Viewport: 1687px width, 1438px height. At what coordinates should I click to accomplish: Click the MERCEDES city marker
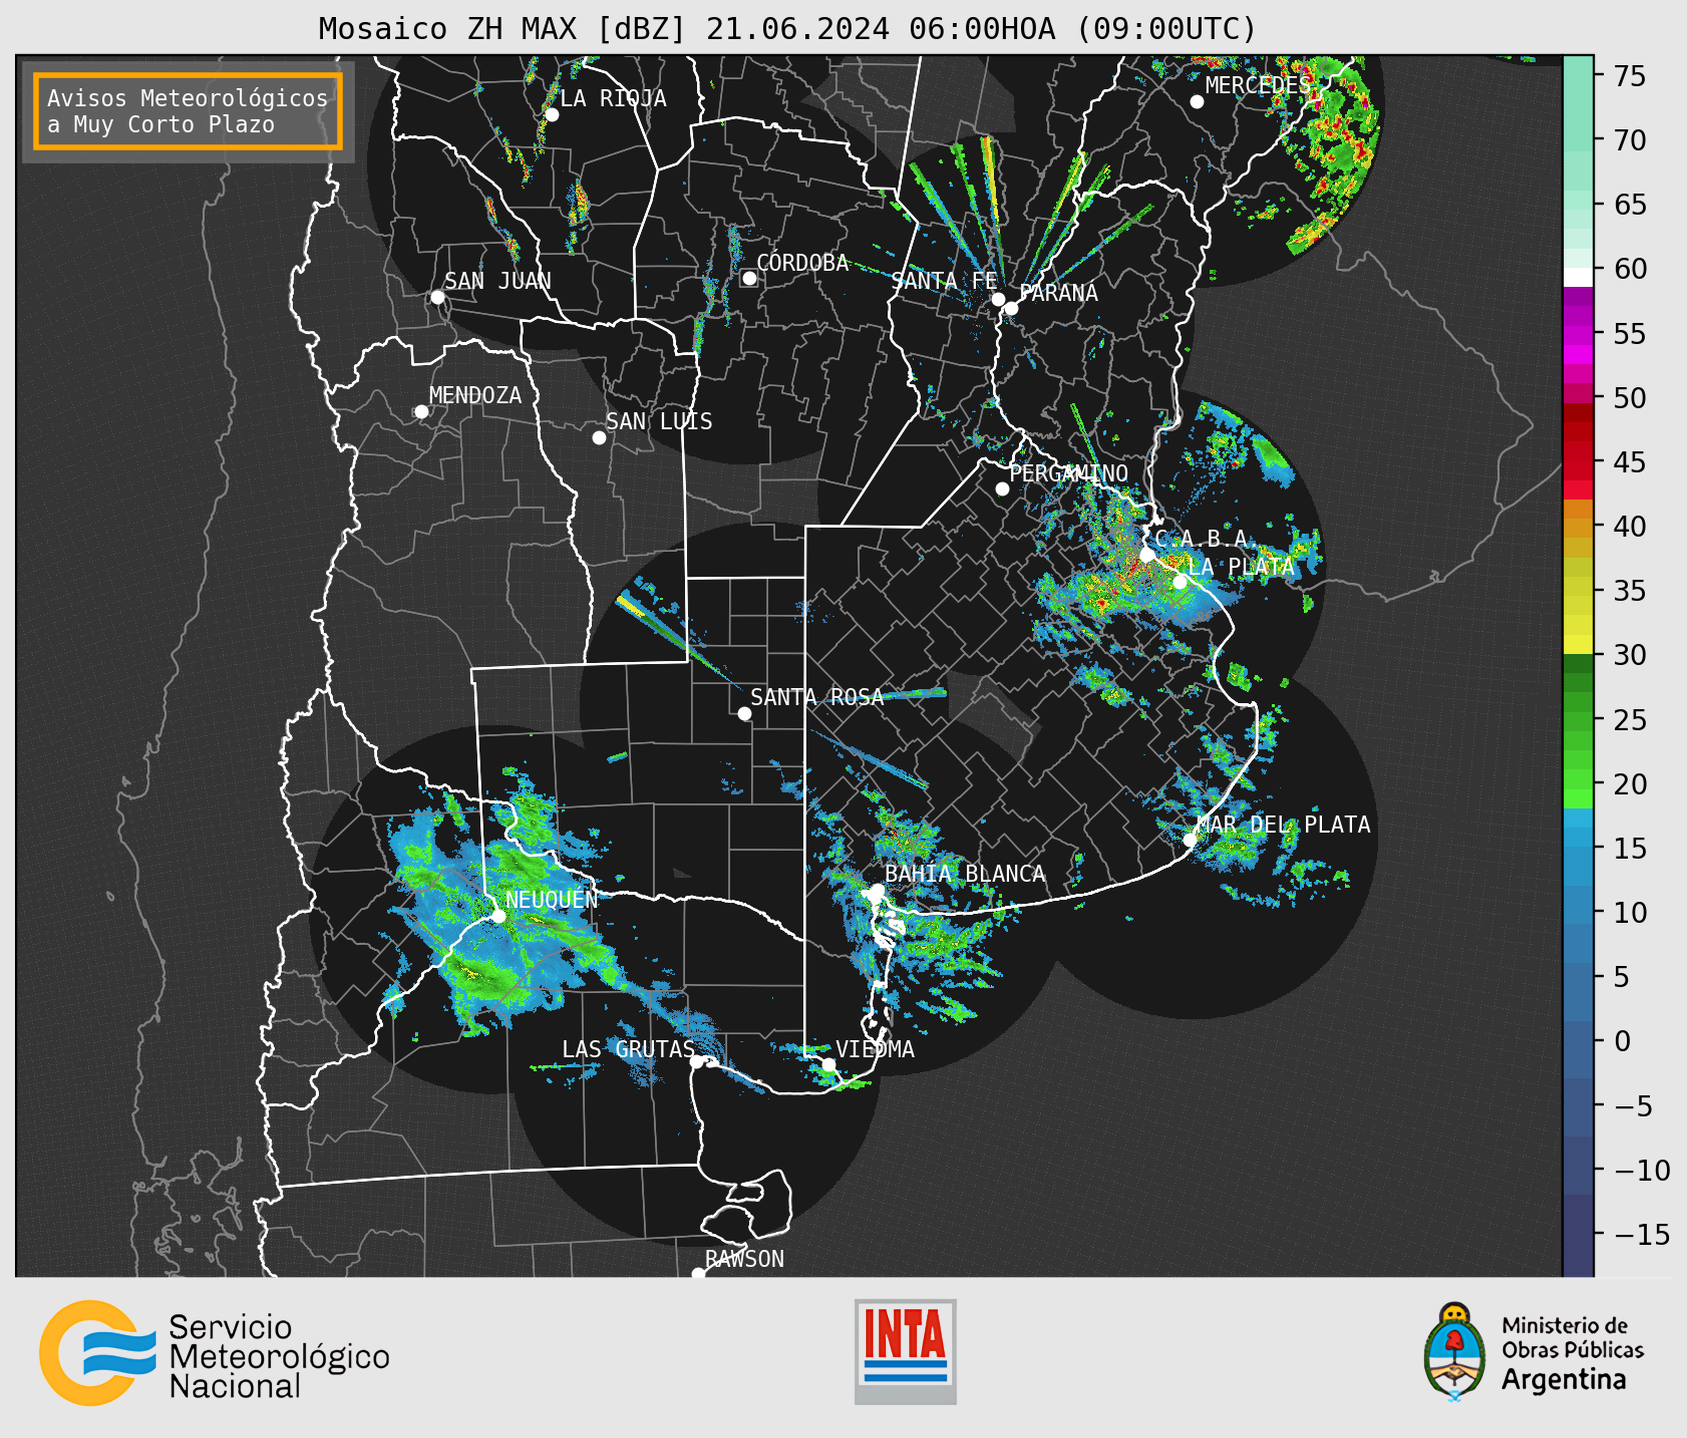(x=1197, y=102)
